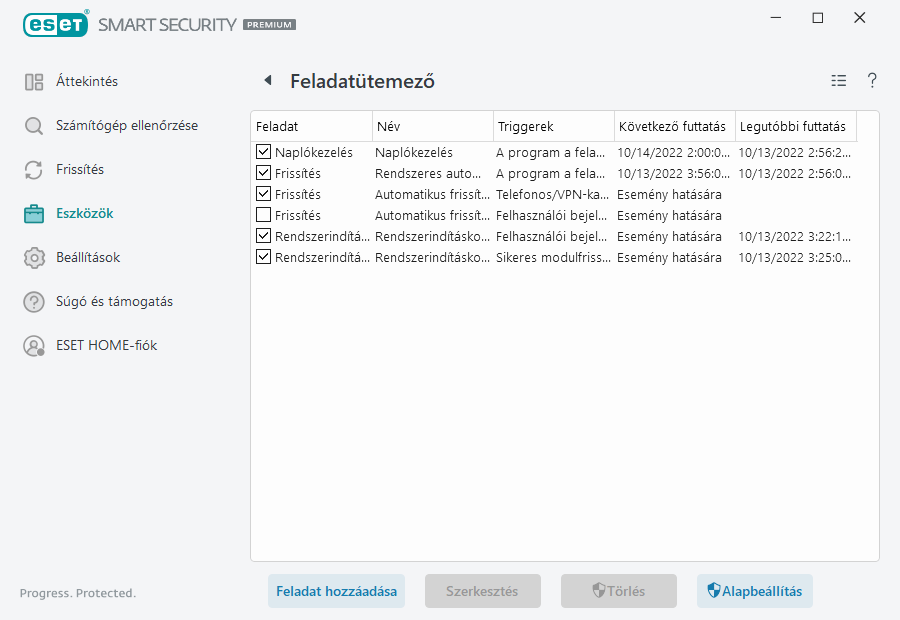Click the help question mark icon
This screenshot has width=900, height=620.
coord(871,81)
